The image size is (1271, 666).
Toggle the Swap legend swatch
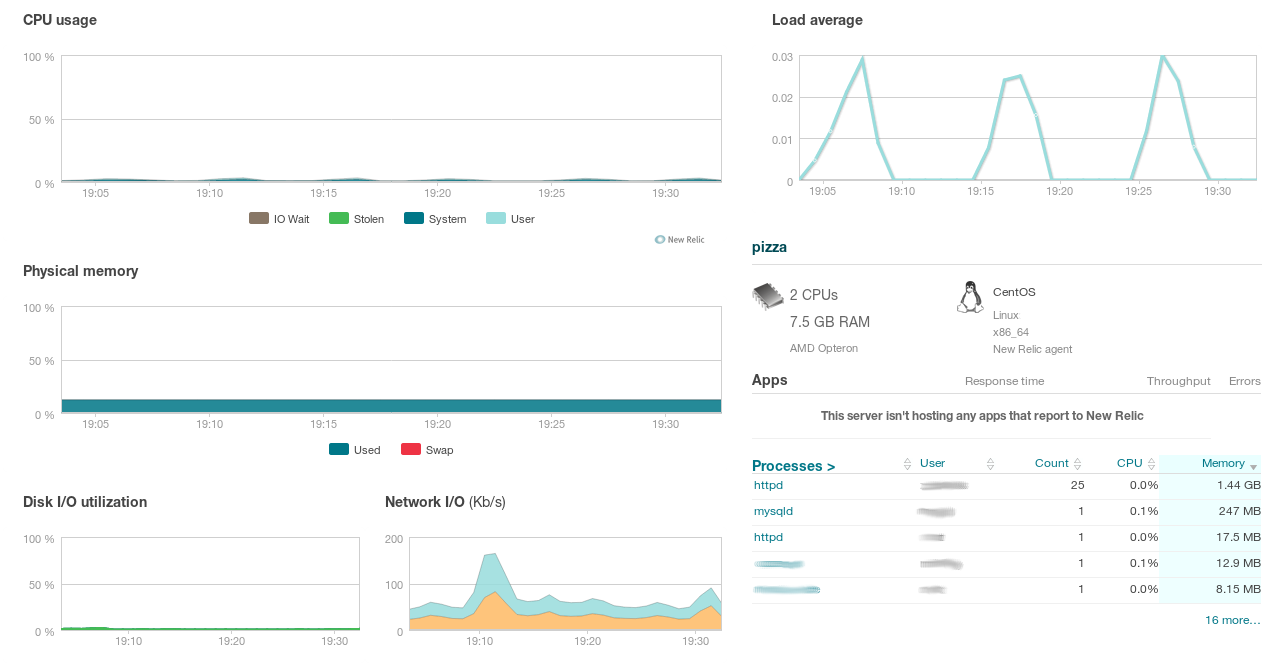410,449
